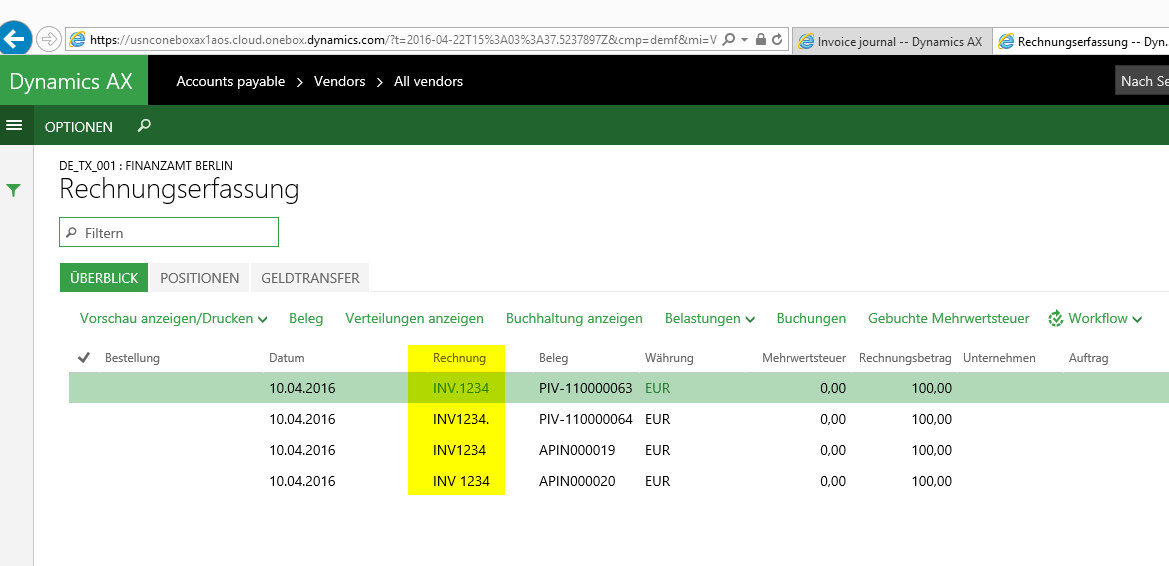The width and height of the screenshot is (1169, 566).
Task: Open the OPTIONEN menu
Action: (79, 127)
